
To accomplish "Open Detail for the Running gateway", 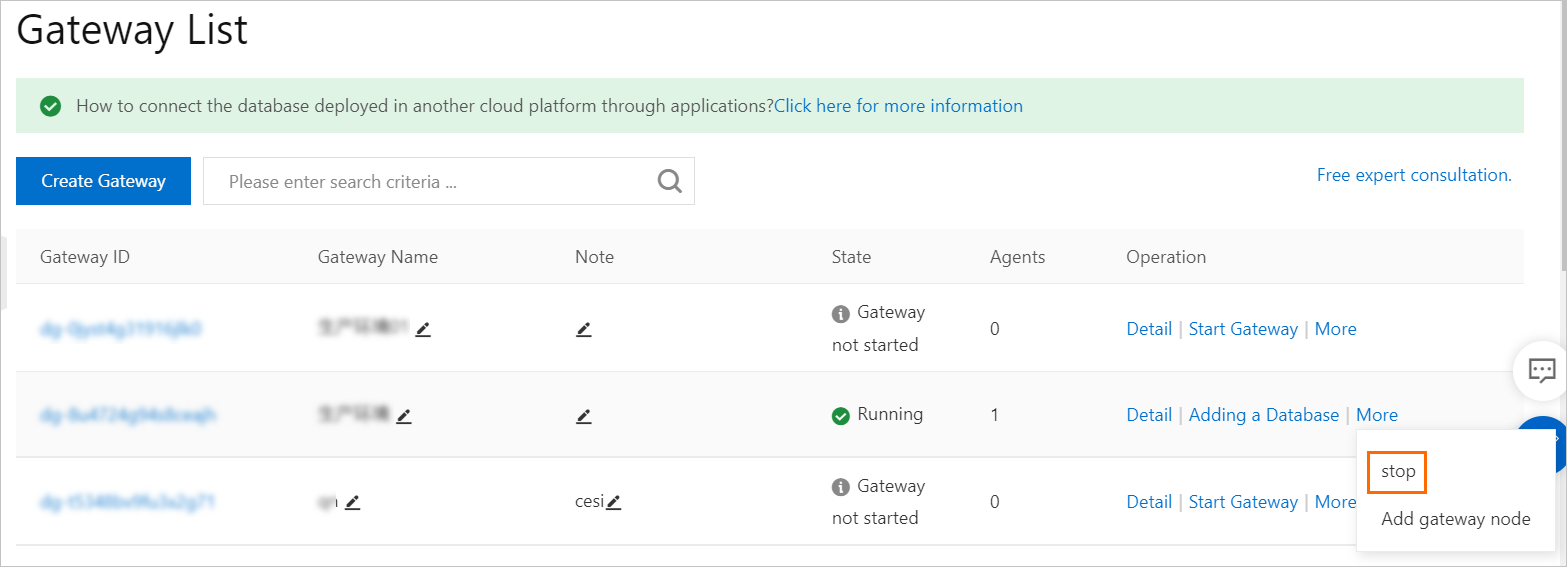I will coord(1148,415).
